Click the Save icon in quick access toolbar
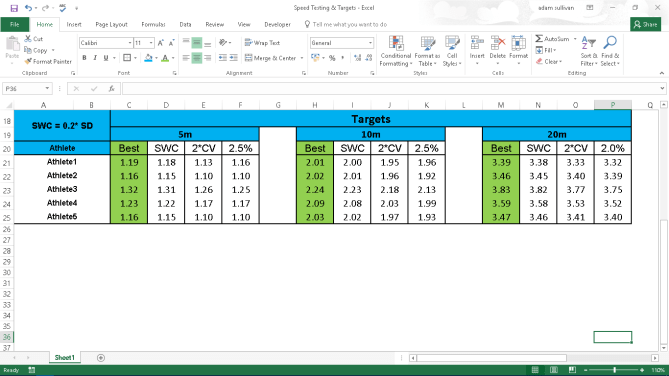Image resolution: width=669 pixels, height=376 pixels. point(14,8)
